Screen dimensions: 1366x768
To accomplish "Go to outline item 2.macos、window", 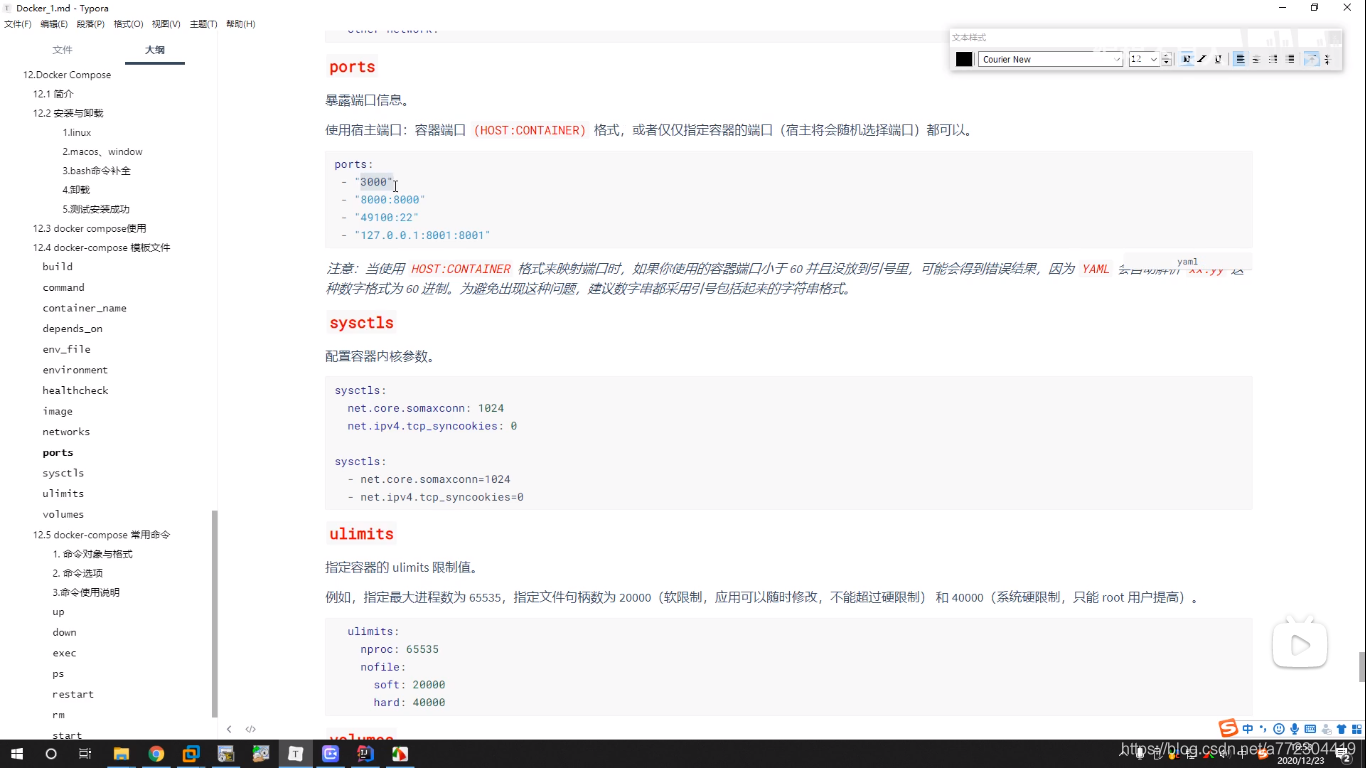I will point(102,152).
